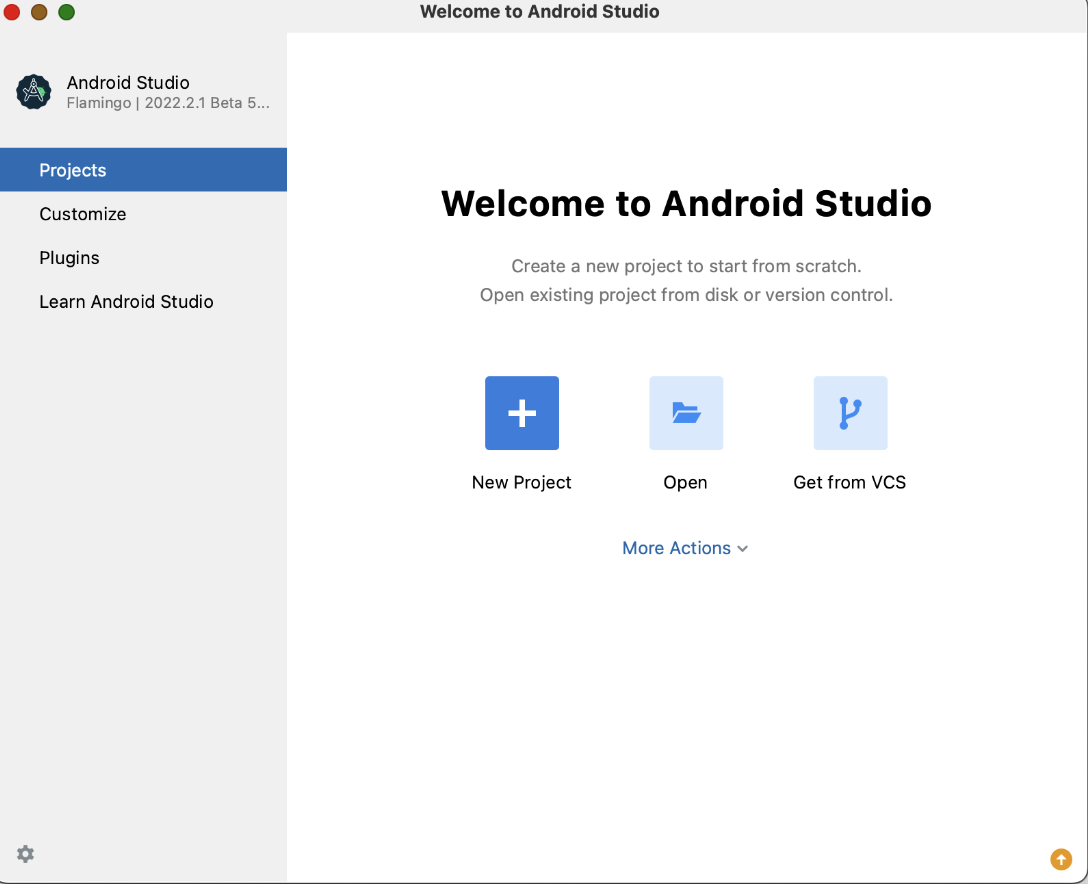Click the Android Studio logo icon
The height and width of the screenshot is (884, 1088).
tap(34, 92)
